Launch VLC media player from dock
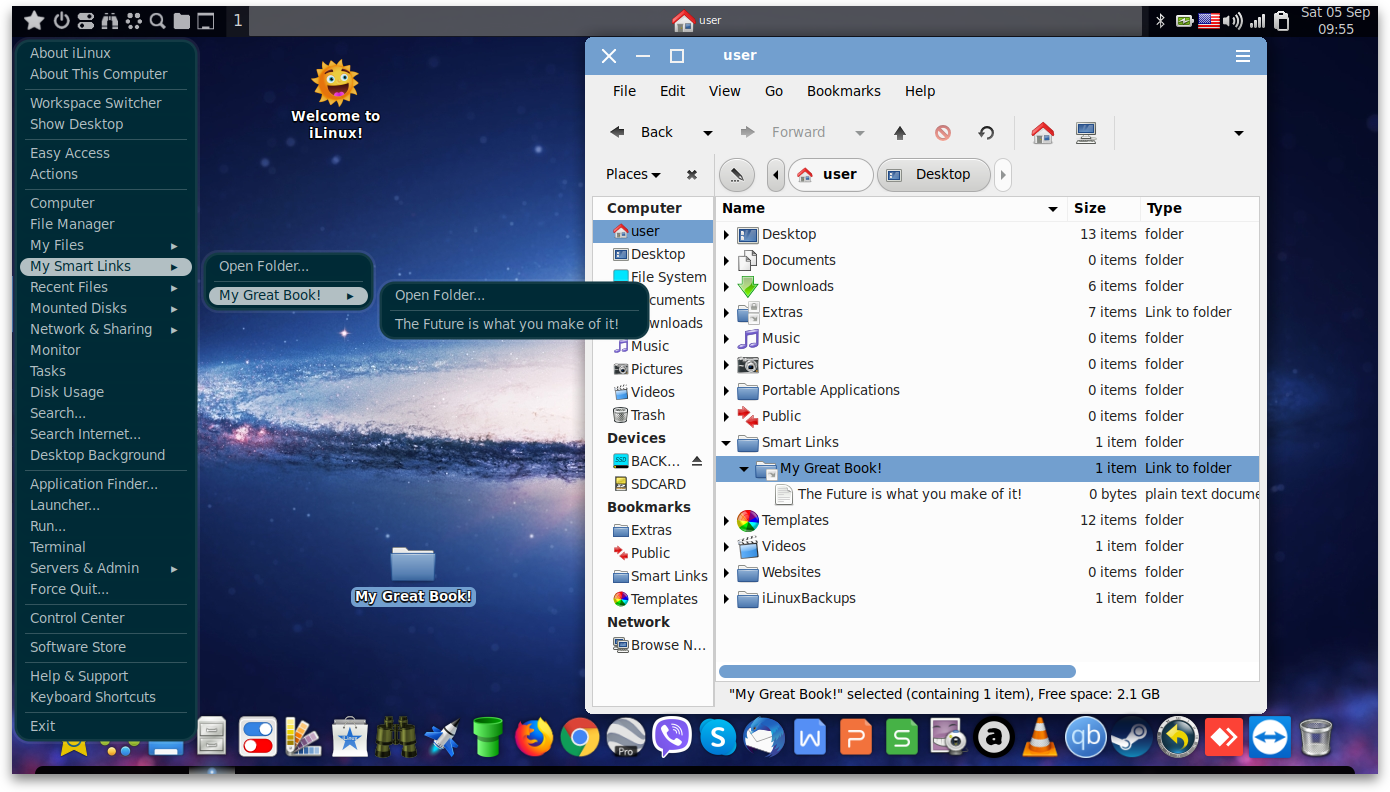 (1040, 738)
